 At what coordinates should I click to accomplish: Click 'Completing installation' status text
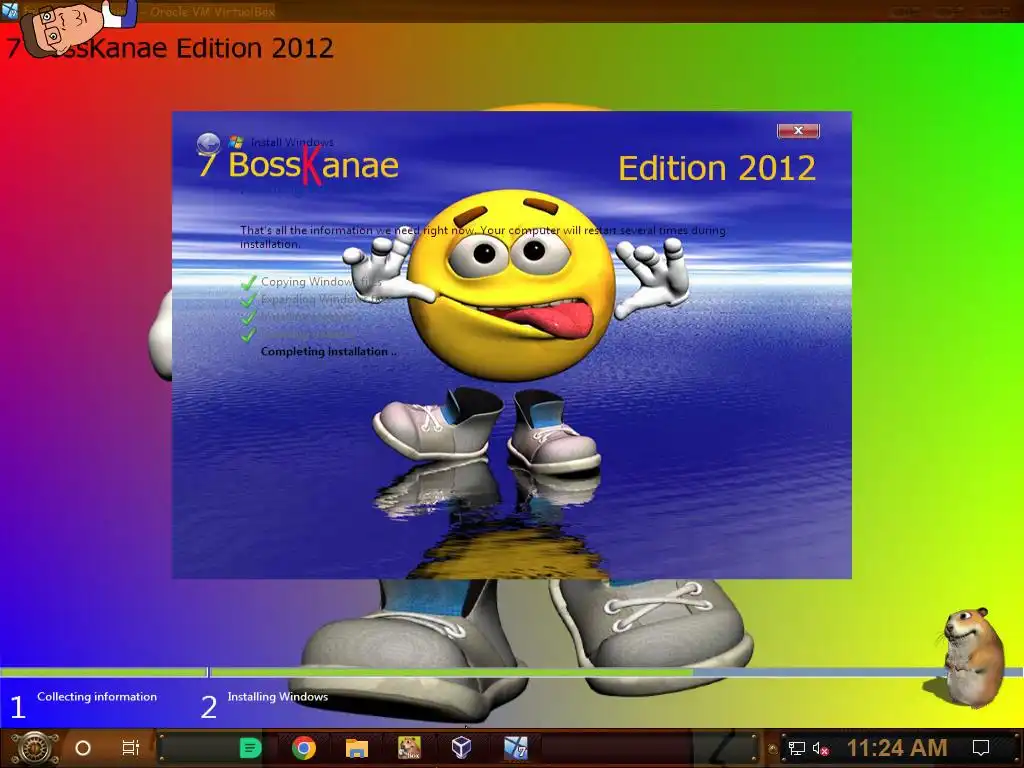[328, 351]
